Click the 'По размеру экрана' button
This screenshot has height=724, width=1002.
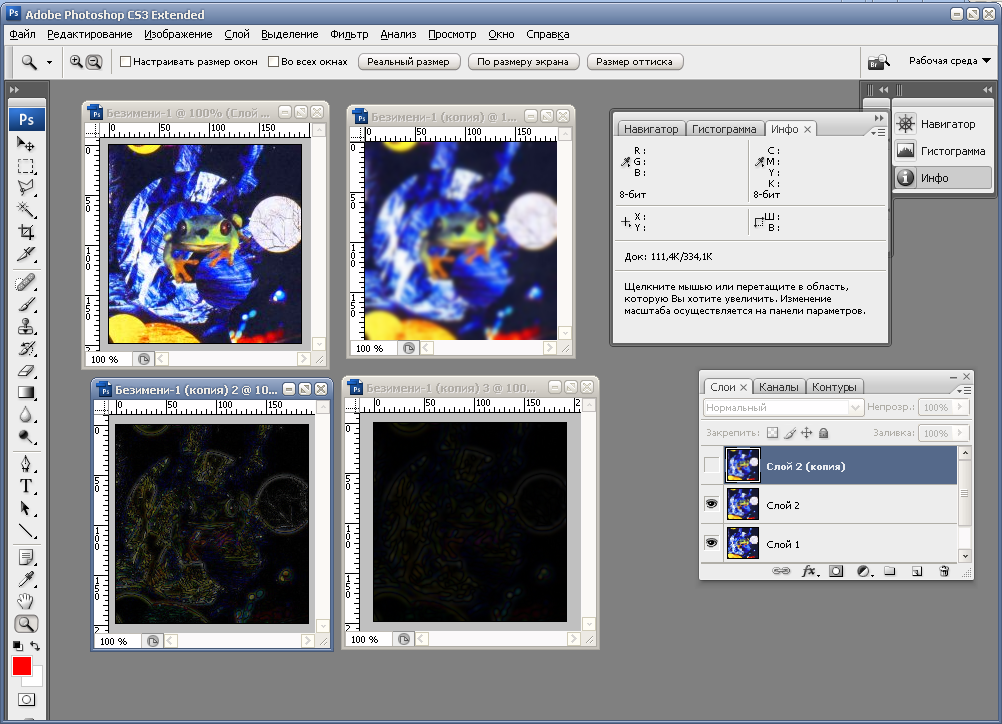coord(523,61)
